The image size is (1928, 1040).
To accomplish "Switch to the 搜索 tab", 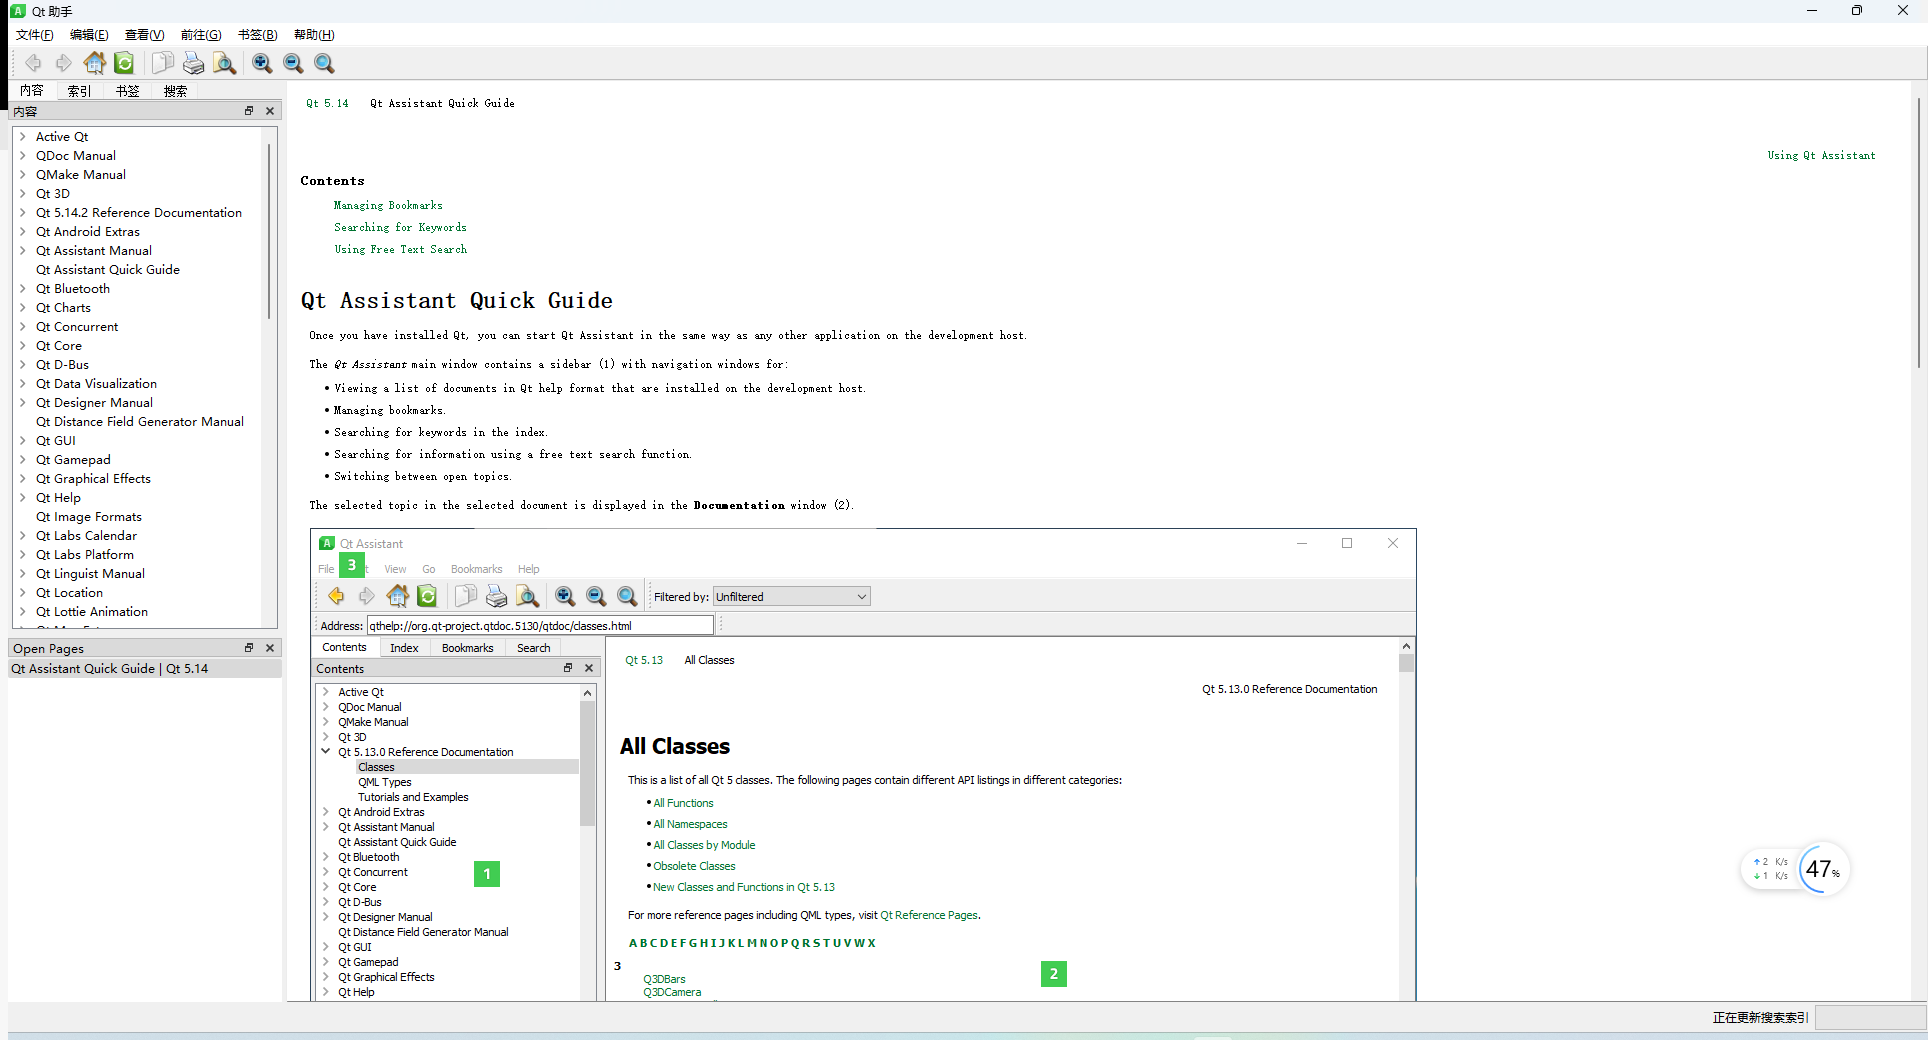I will [x=175, y=91].
